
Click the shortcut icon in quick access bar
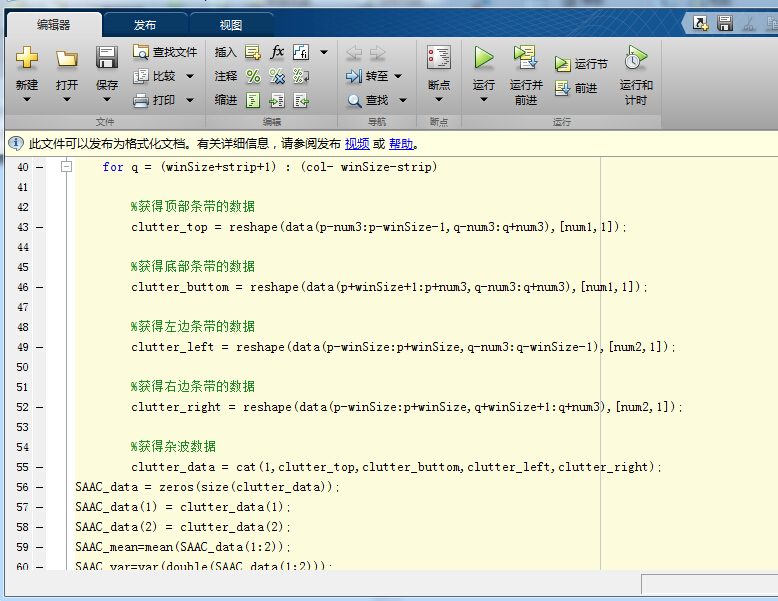click(x=701, y=23)
